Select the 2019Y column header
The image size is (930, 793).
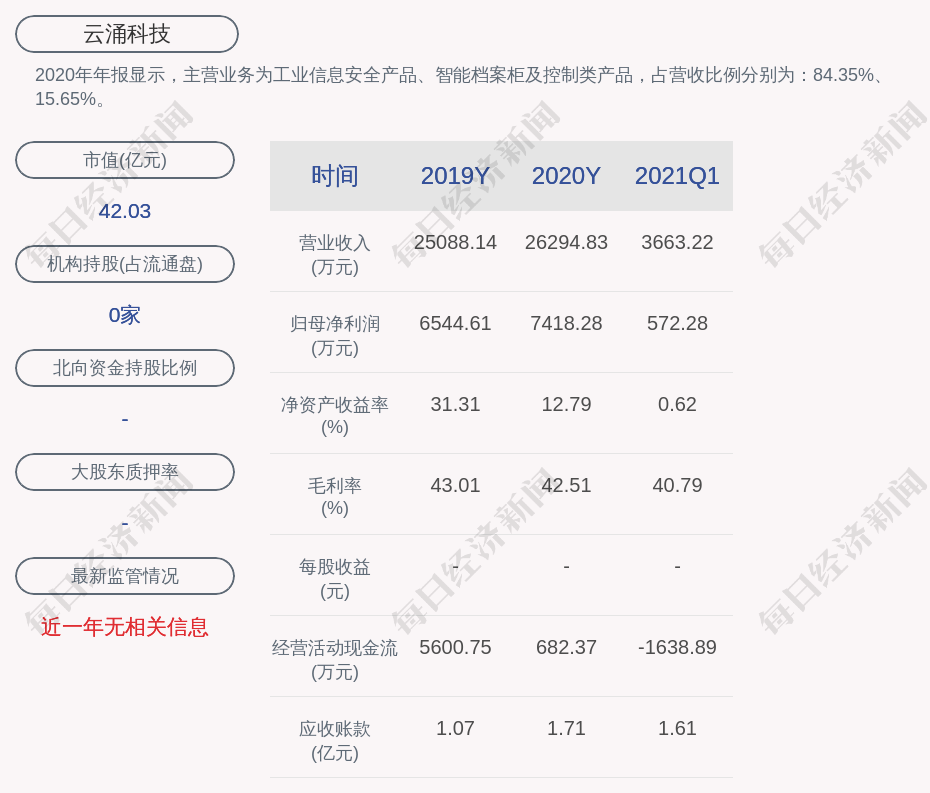click(x=455, y=176)
